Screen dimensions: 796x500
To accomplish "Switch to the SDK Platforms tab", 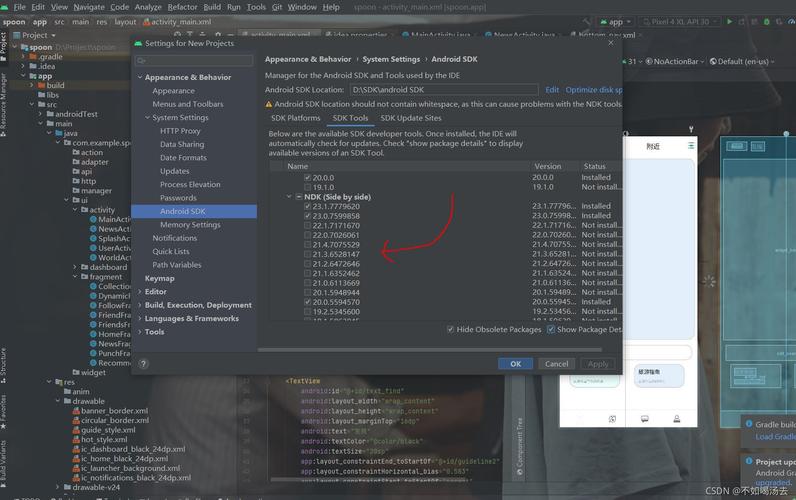I will click(296, 118).
